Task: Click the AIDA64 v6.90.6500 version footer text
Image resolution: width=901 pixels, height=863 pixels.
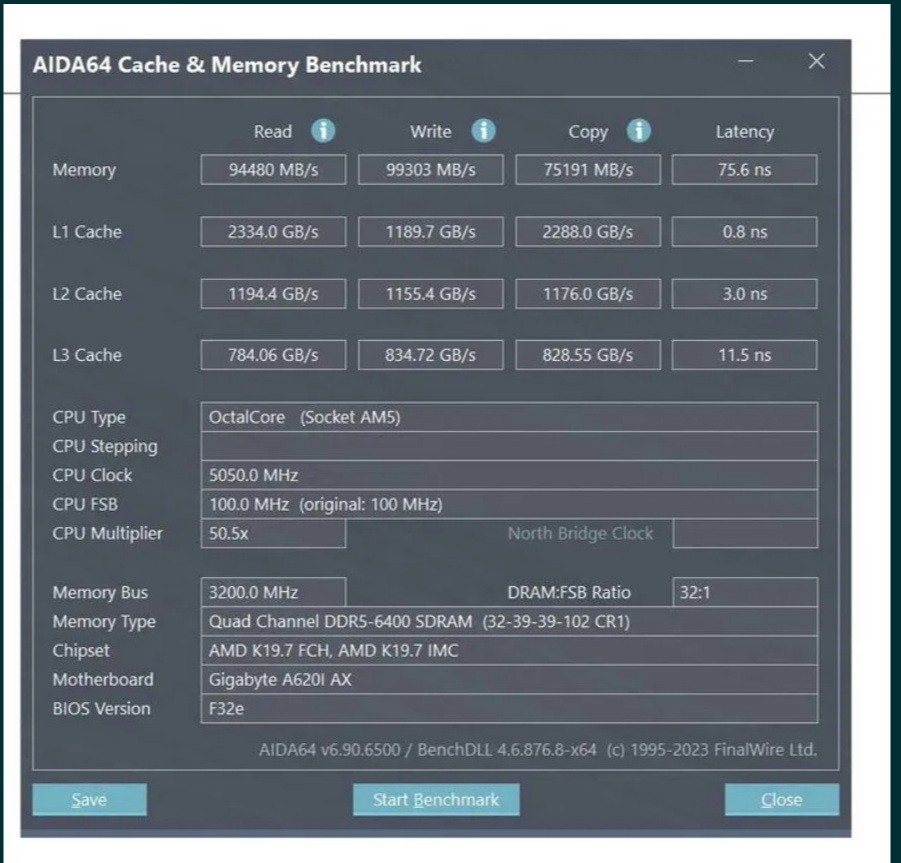Action: (538, 750)
